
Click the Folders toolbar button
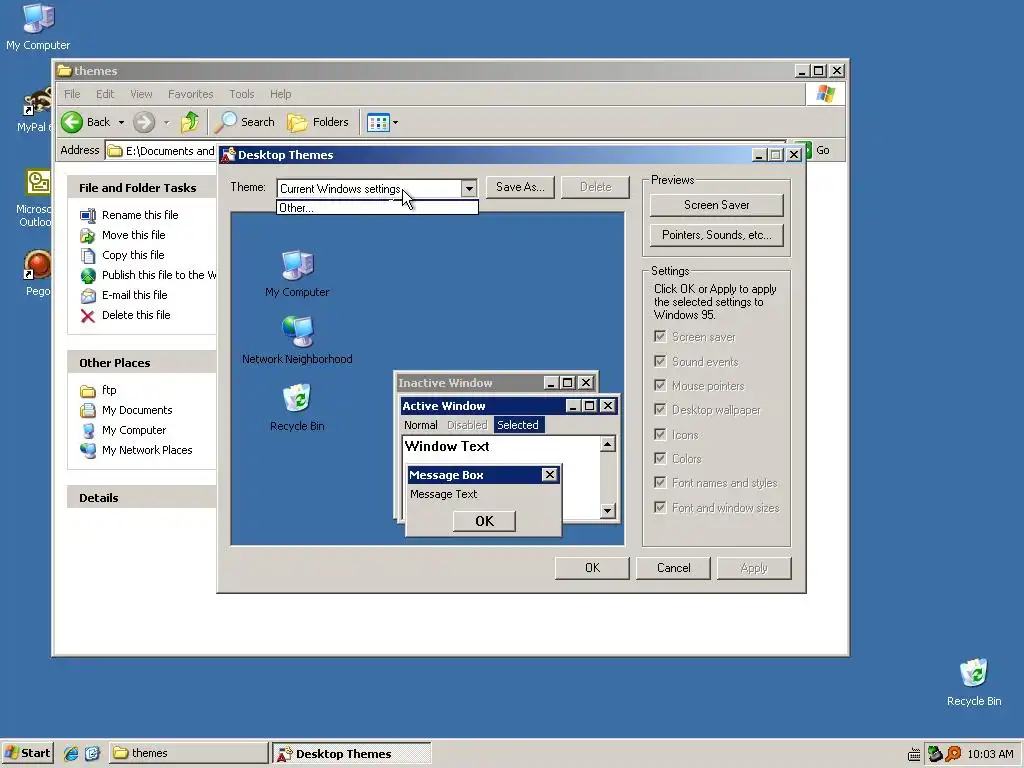tap(319, 121)
